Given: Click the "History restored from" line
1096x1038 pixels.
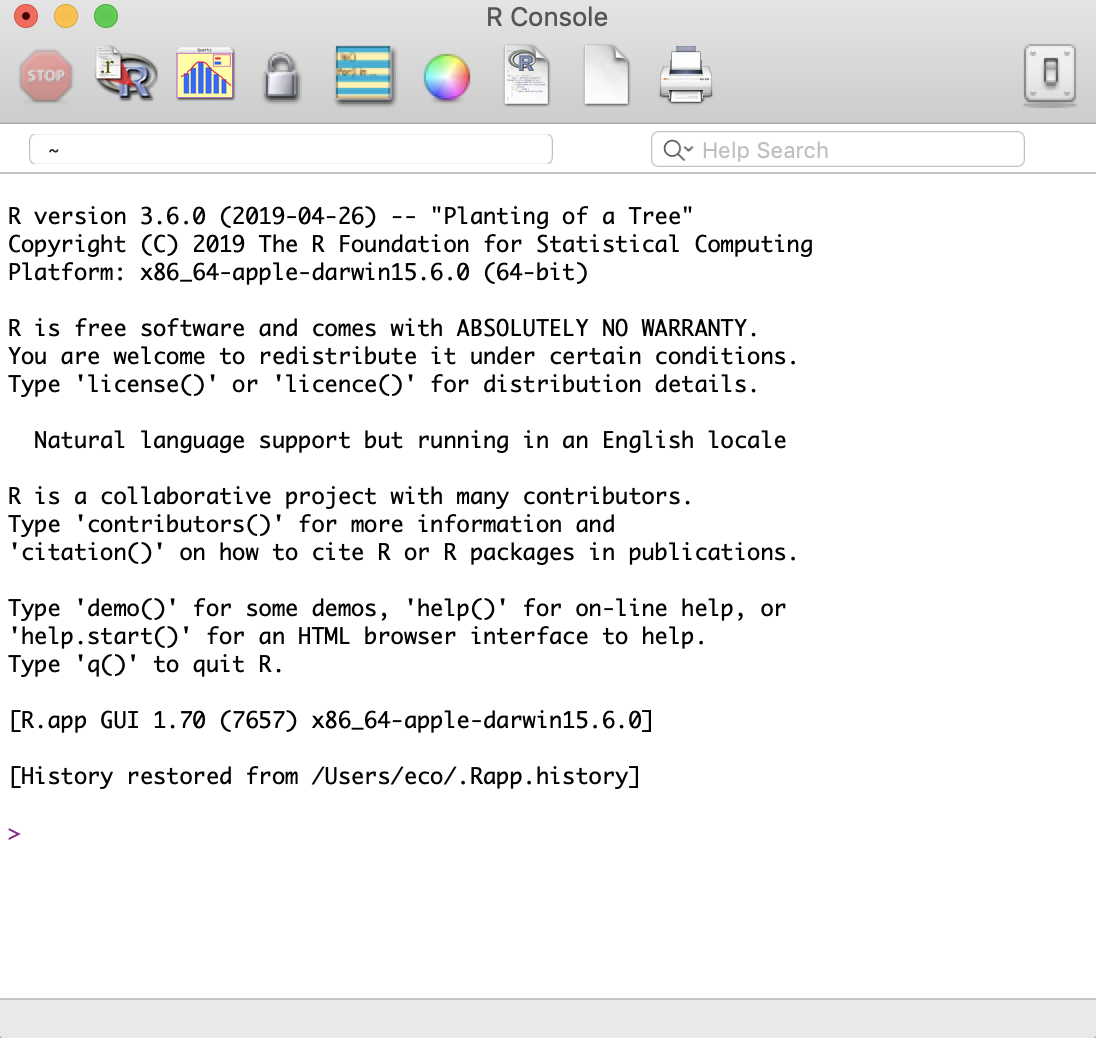Looking at the screenshot, I should pyautogui.click(x=324, y=776).
